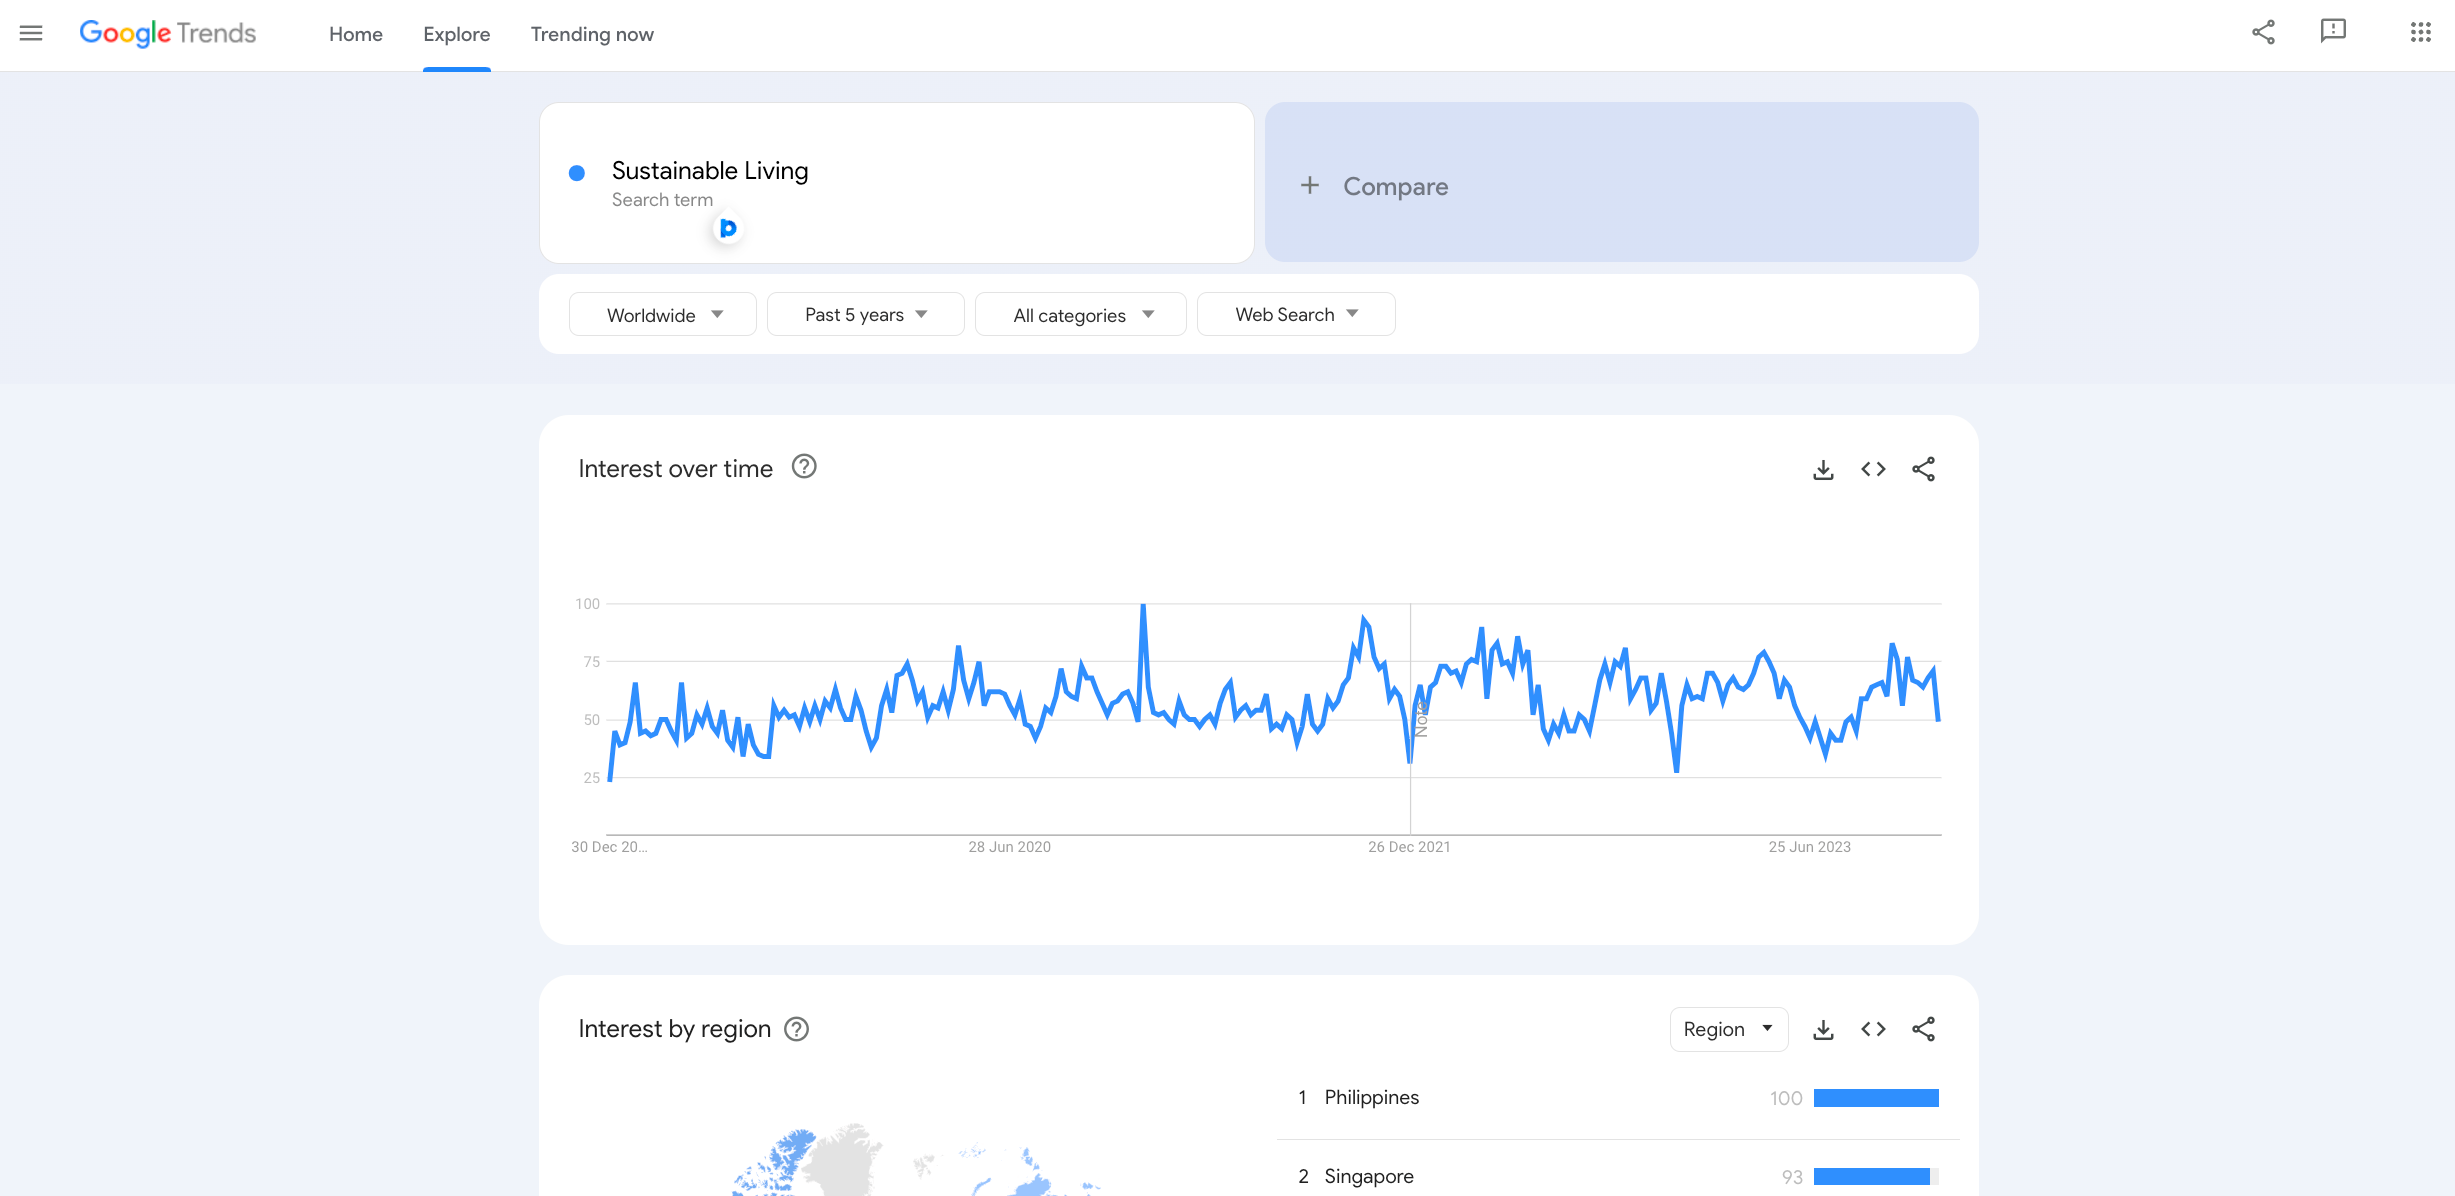This screenshot has width=2455, height=1196.
Task: Open Interest by region help icon
Action: pyautogui.click(x=796, y=1029)
